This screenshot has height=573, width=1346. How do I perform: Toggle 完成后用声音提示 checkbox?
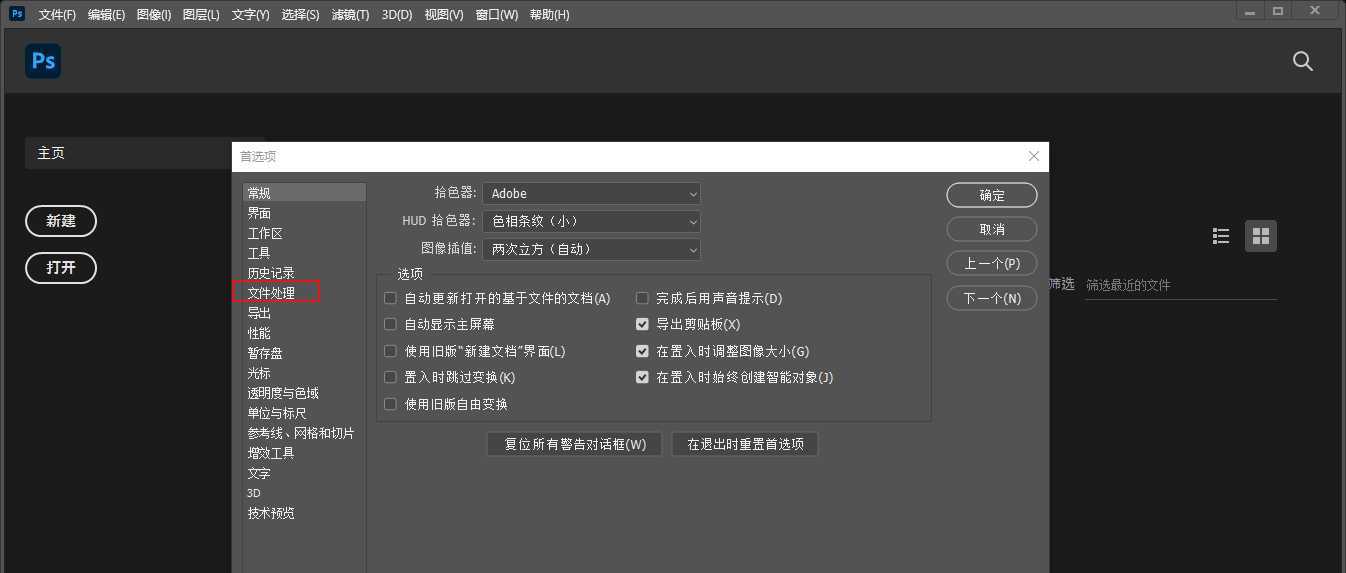[x=643, y=298]
